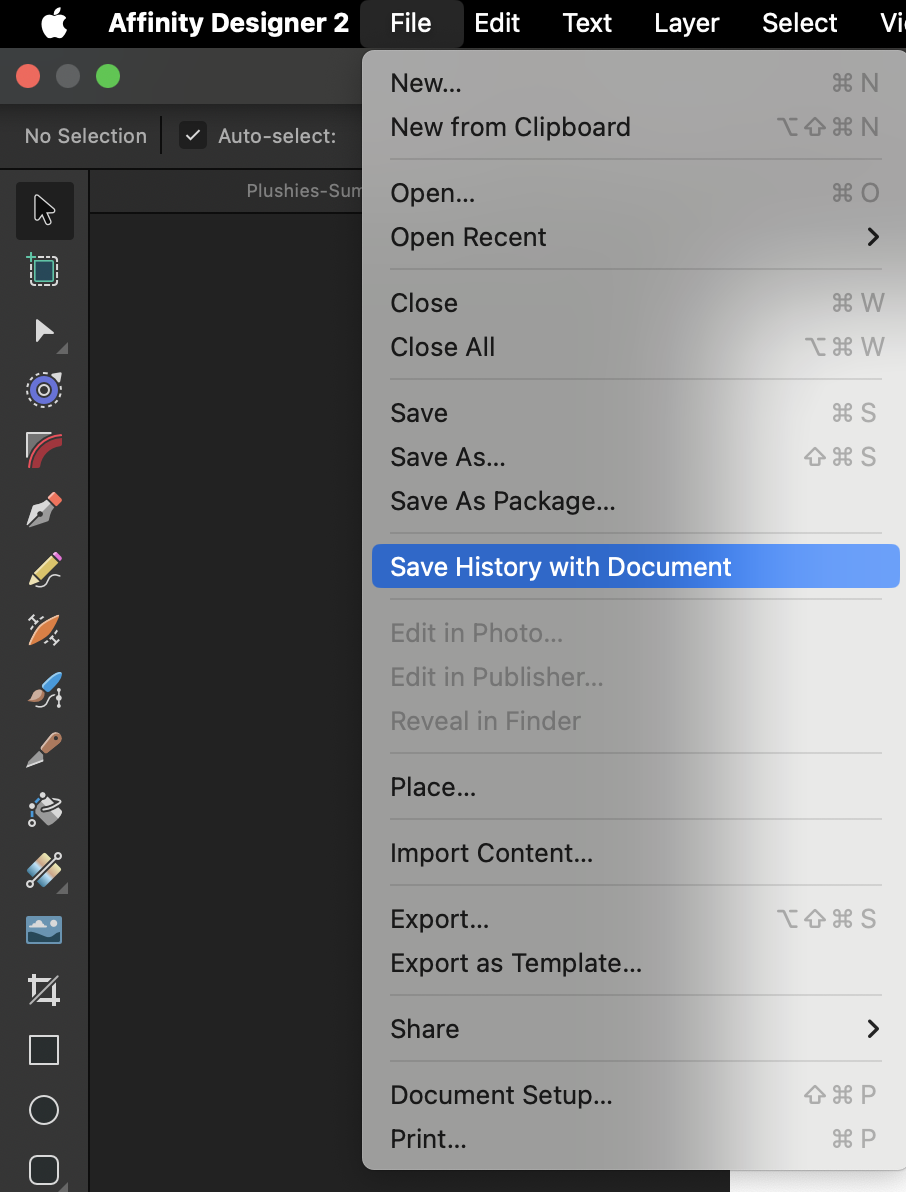Choose the Ellipse tool
Image resolution: width=906 pixels, height=1192 pixels.
tap(44, 1110)
